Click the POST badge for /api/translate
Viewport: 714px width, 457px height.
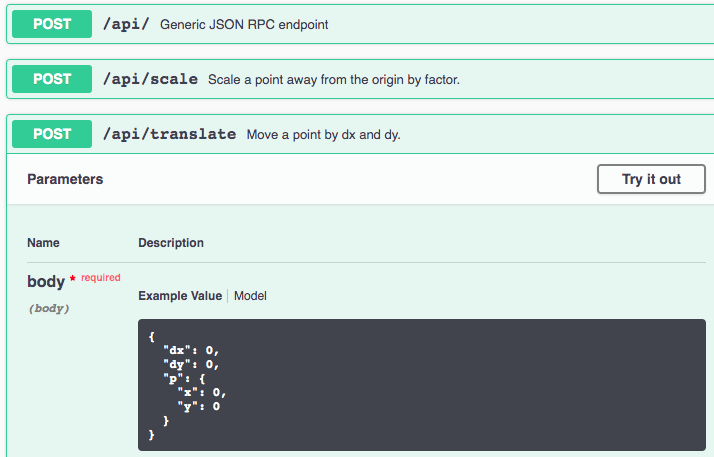[52, 134]
